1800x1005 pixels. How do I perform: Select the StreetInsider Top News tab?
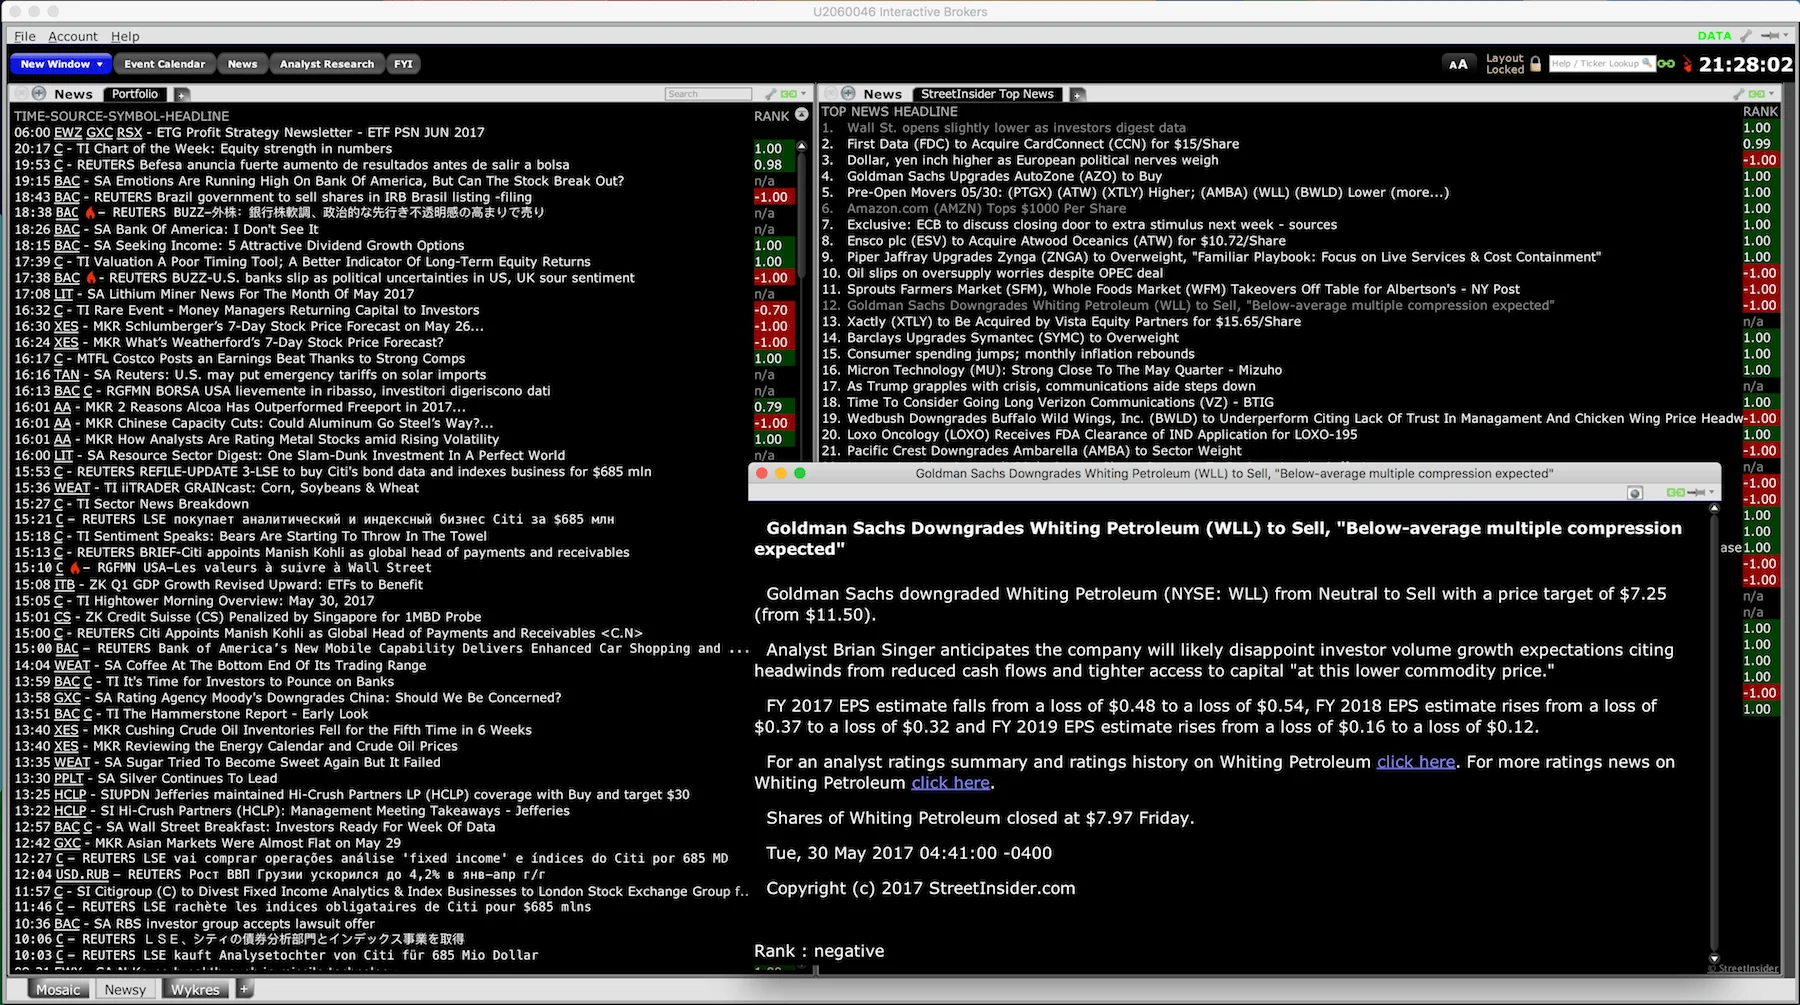987,94
